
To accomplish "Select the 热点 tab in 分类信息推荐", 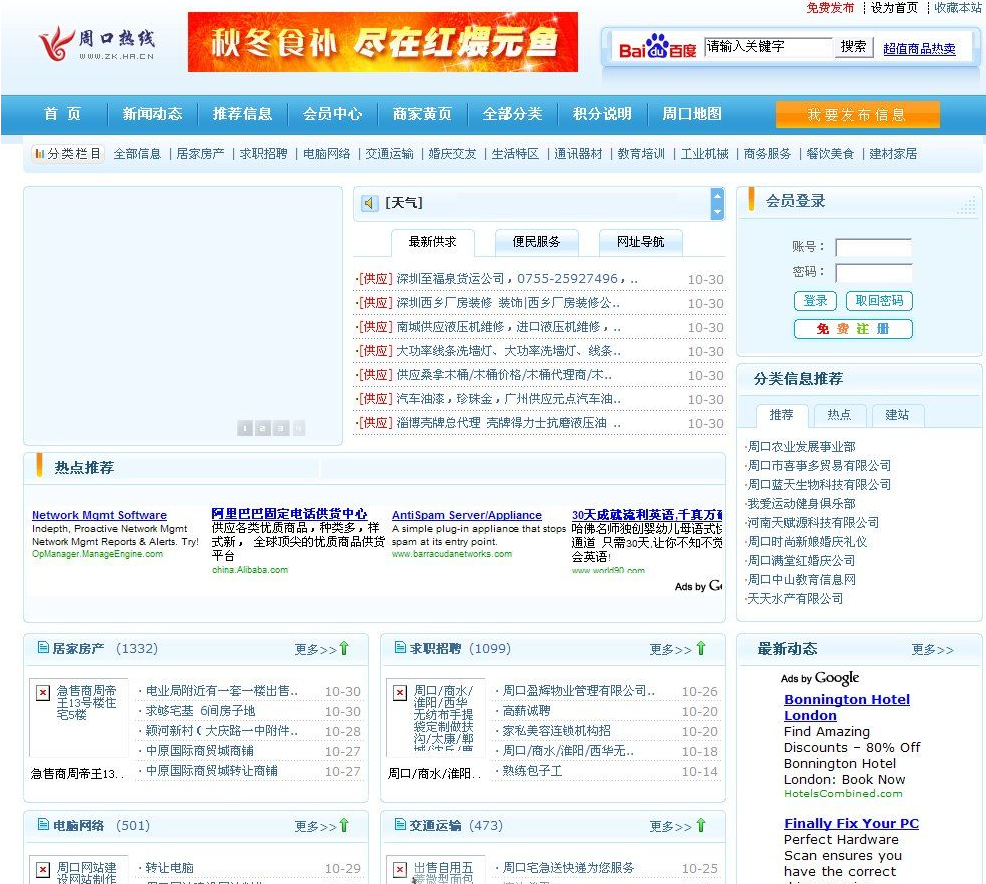I will click(839, 415).
